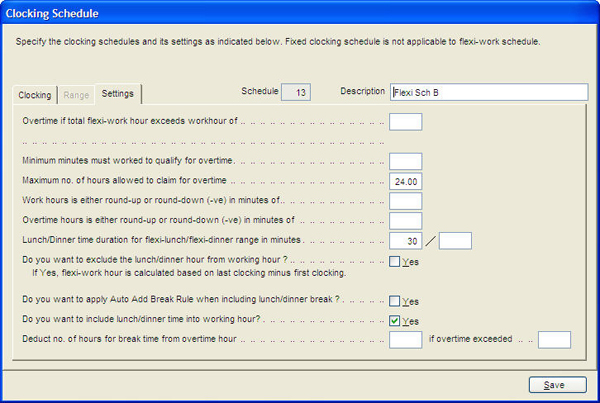
Task: Focus the overtime hours rounding minutes field
Action: point(406,221)
